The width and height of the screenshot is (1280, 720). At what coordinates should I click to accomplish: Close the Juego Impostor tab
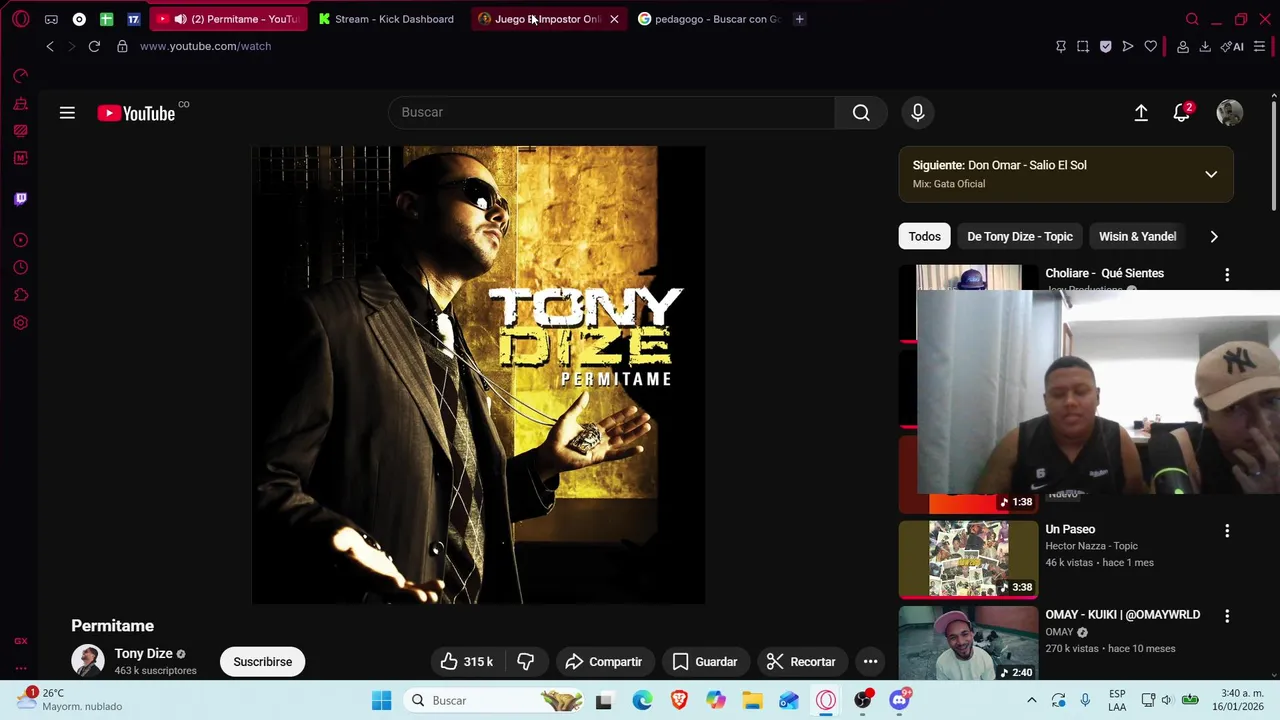614,19
